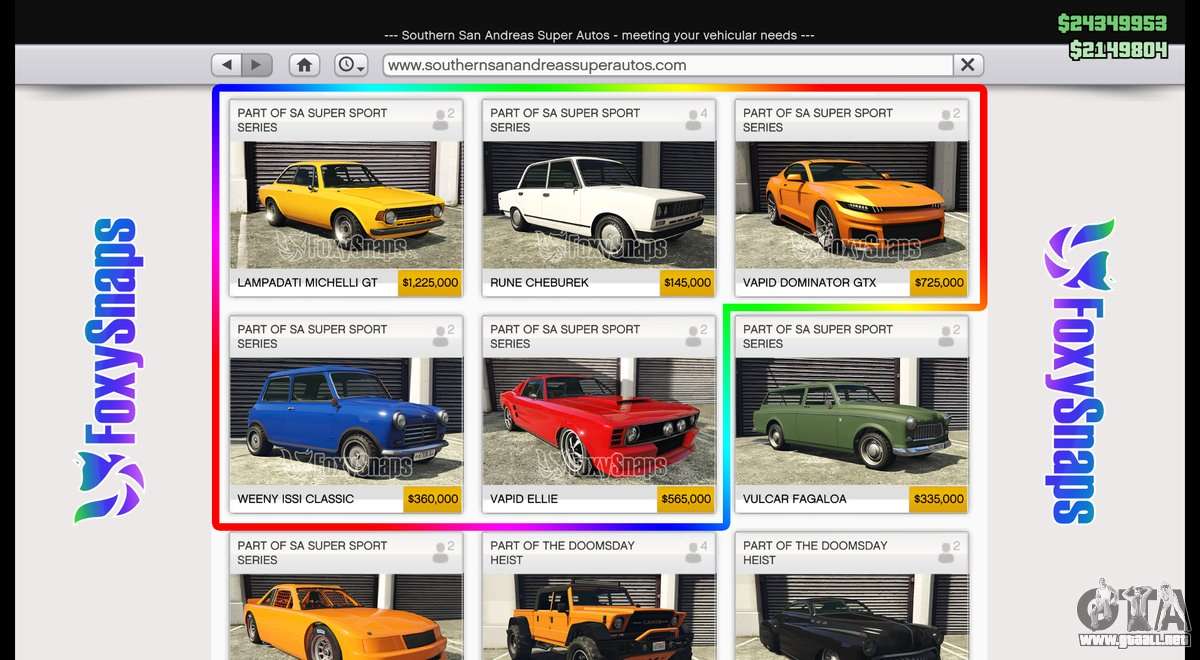Click the LAMPADATI MICHELLI GT name
The image size is (1200, 660).
[308, 283]
